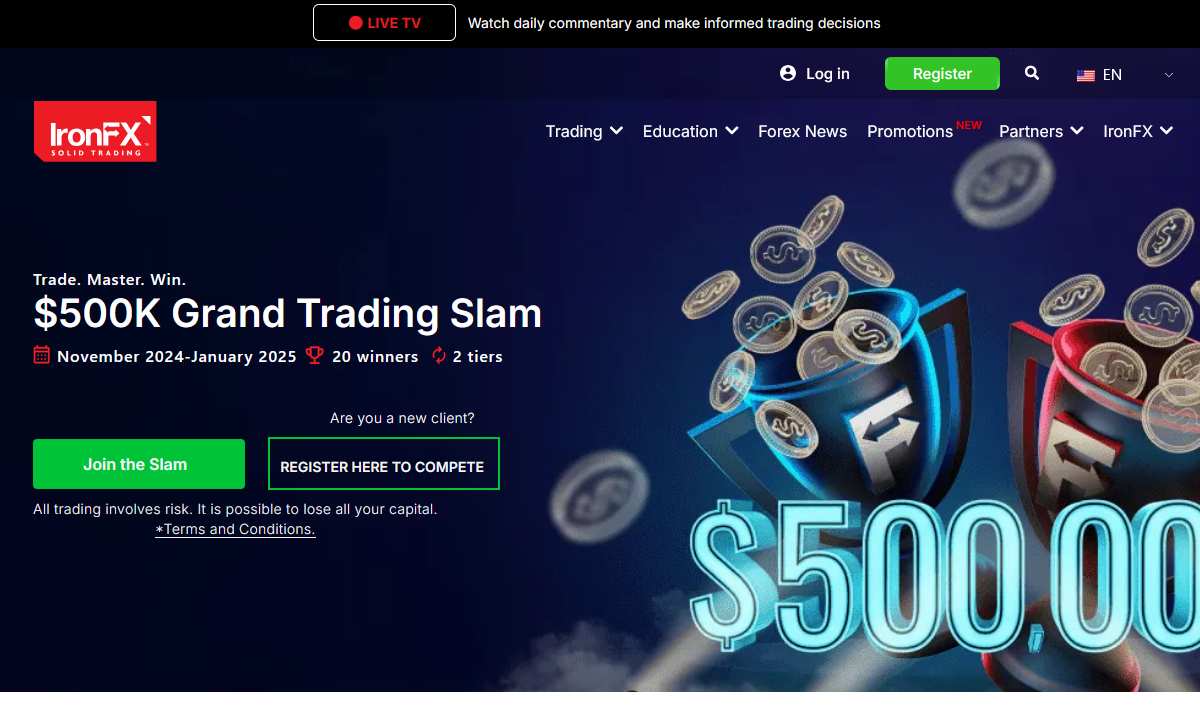Open the search magnifier icon
This screenshot has height=710, width=1200.
1032,73
